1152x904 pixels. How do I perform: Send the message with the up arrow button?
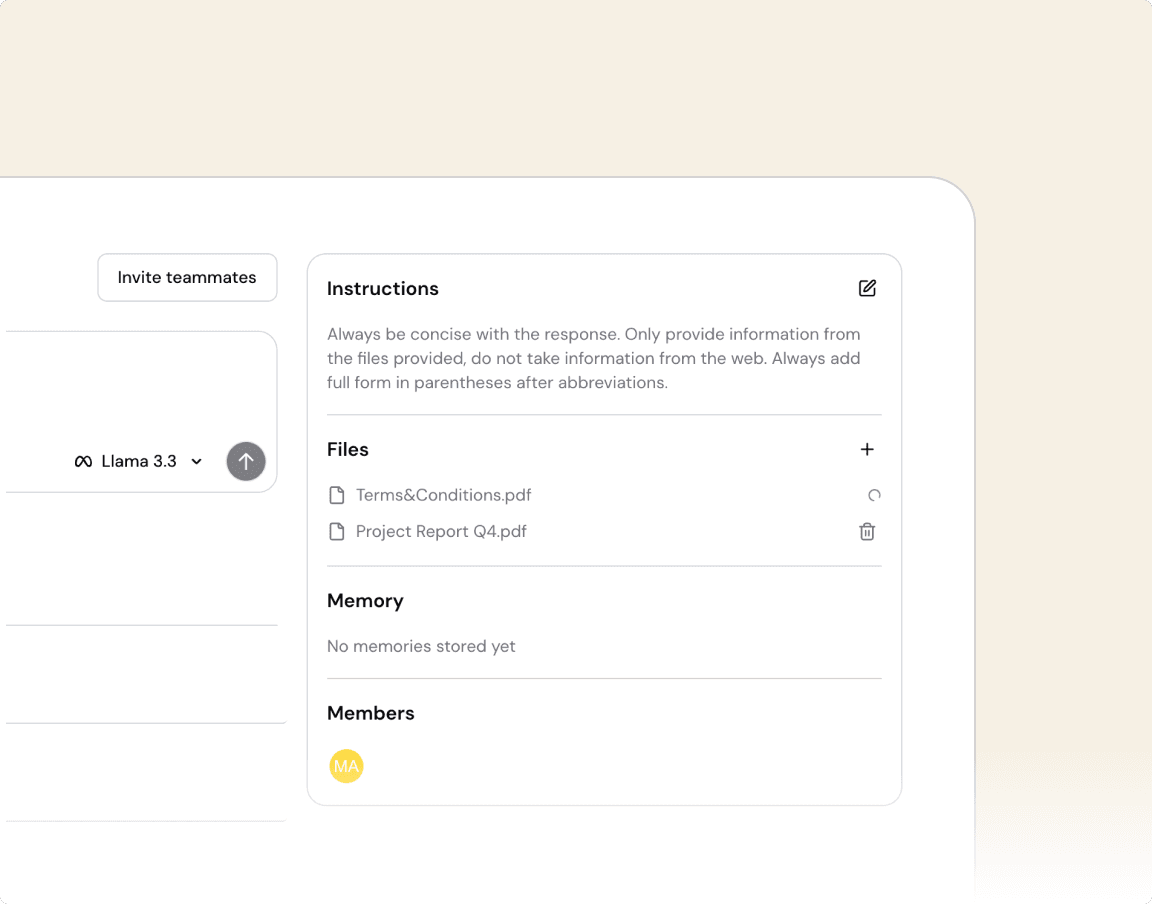(246, 461)
